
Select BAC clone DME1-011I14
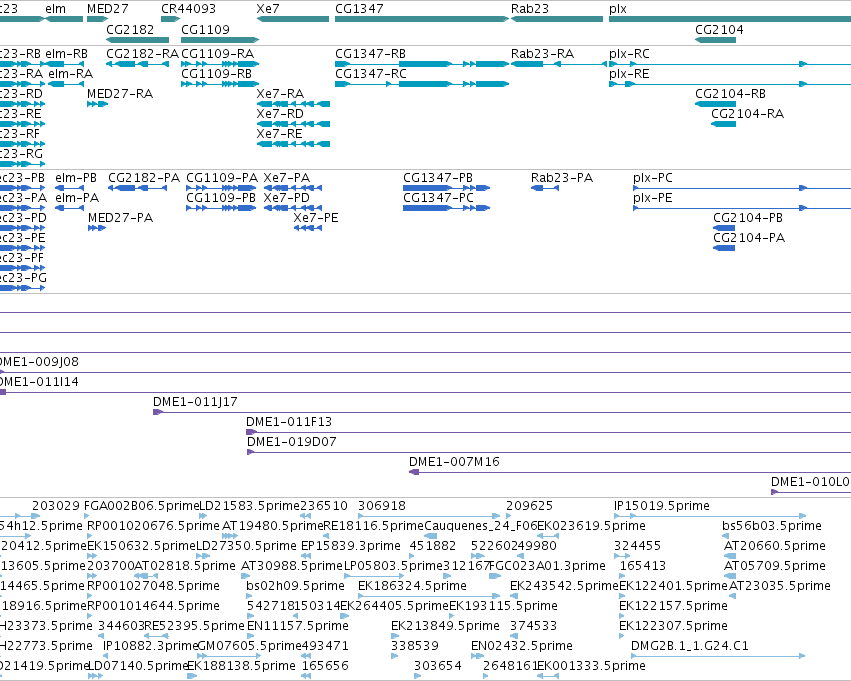click(426, 392)
